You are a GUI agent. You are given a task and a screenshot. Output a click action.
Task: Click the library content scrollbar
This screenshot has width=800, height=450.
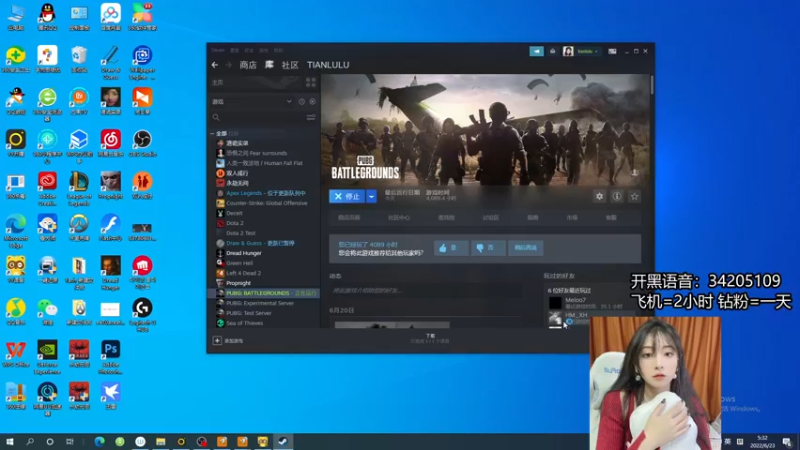click(652, 85)
